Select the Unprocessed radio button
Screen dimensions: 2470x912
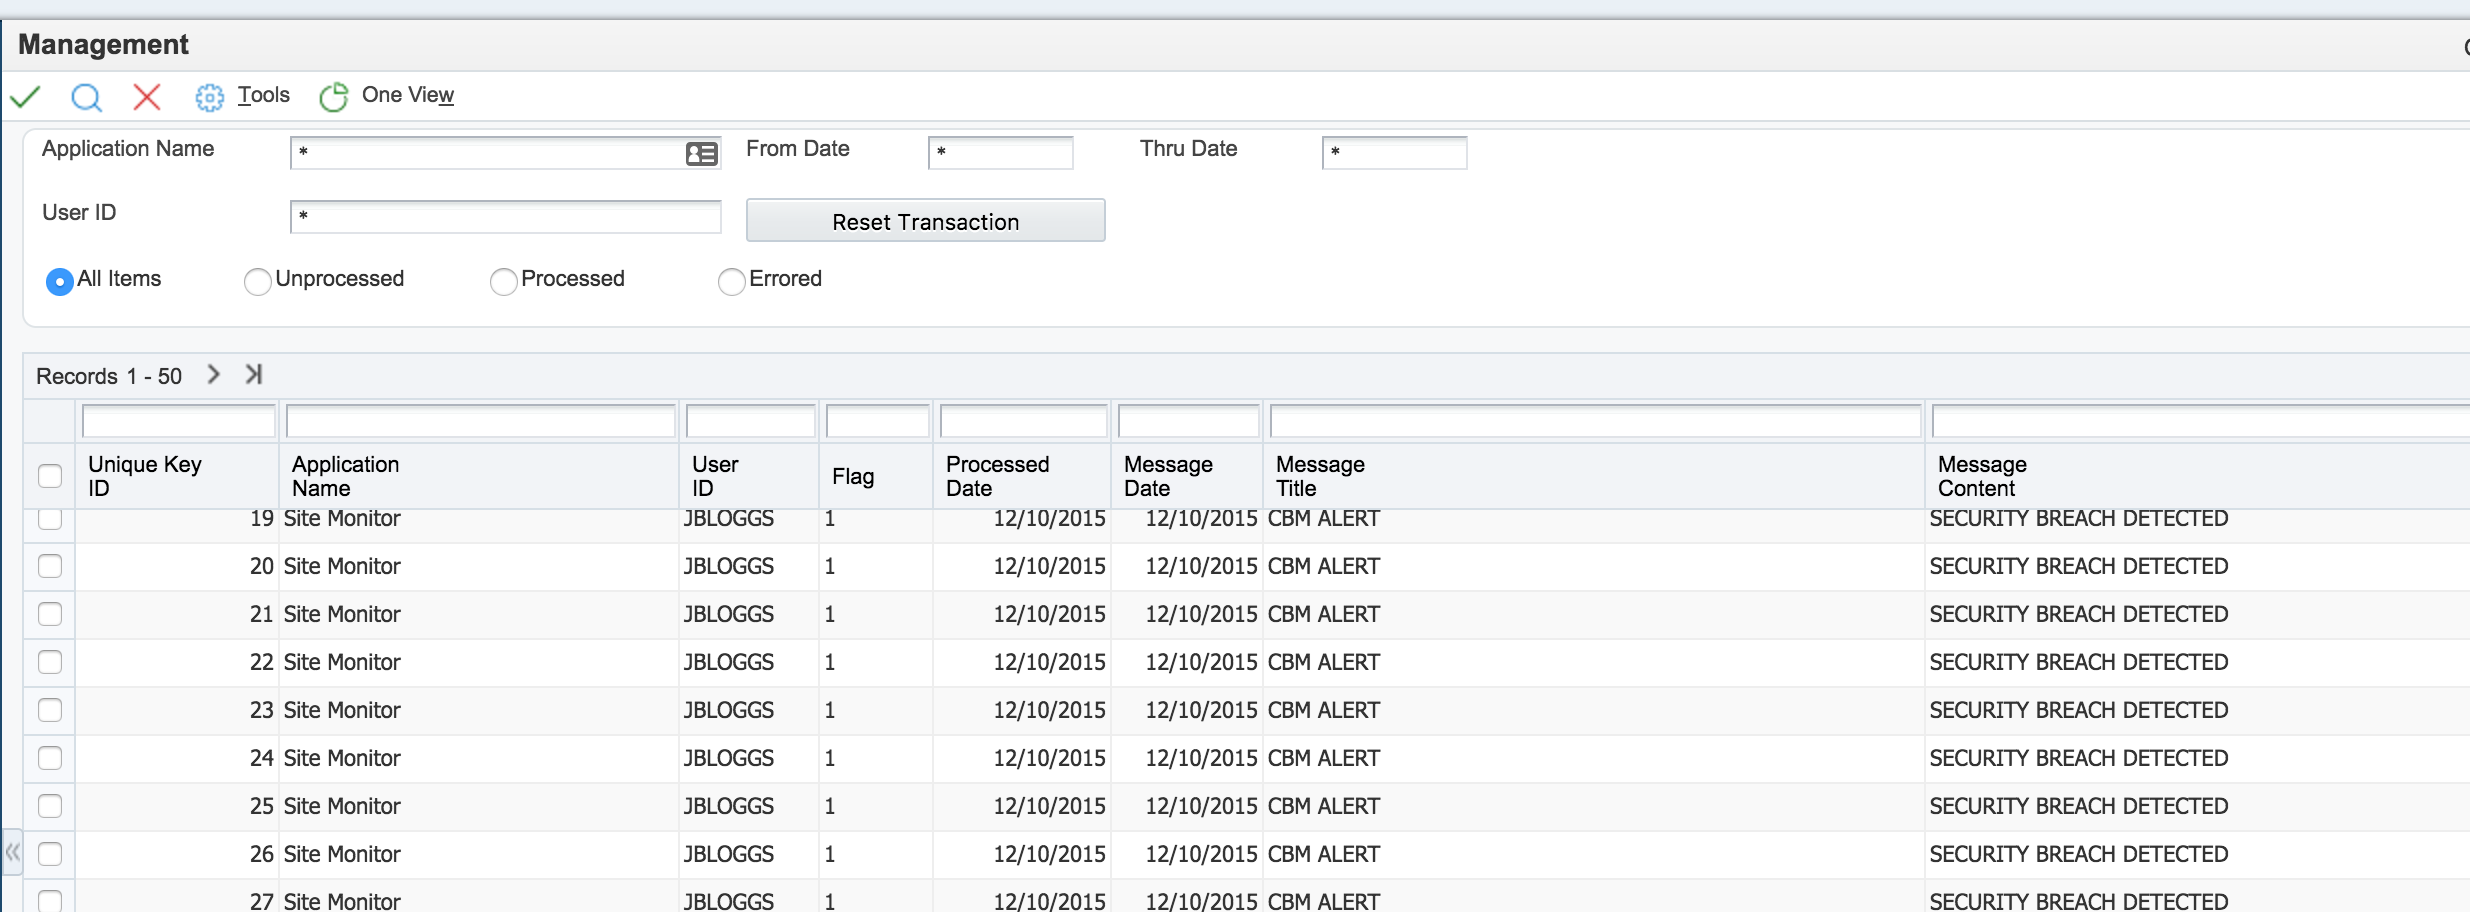pyautogui.click(x=257, y=282)
